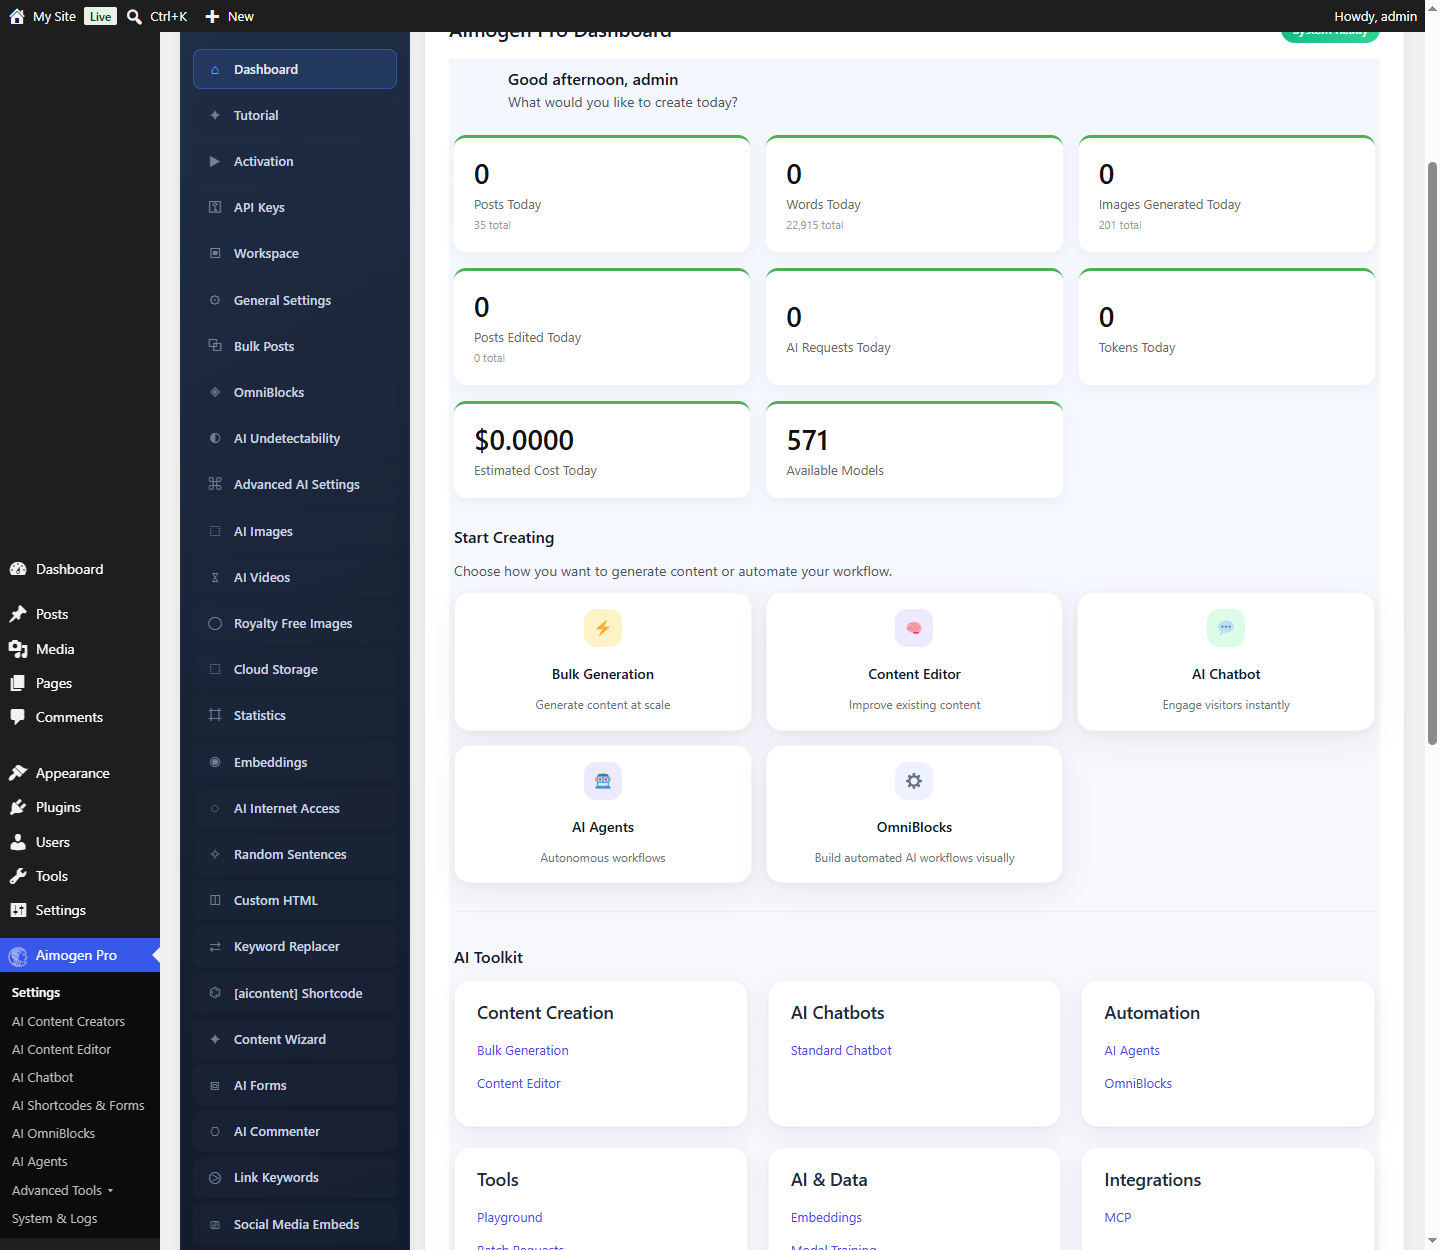
Task: Go to the Custom HTML tab
Action: pyautogui.click(x=295, y=900)
